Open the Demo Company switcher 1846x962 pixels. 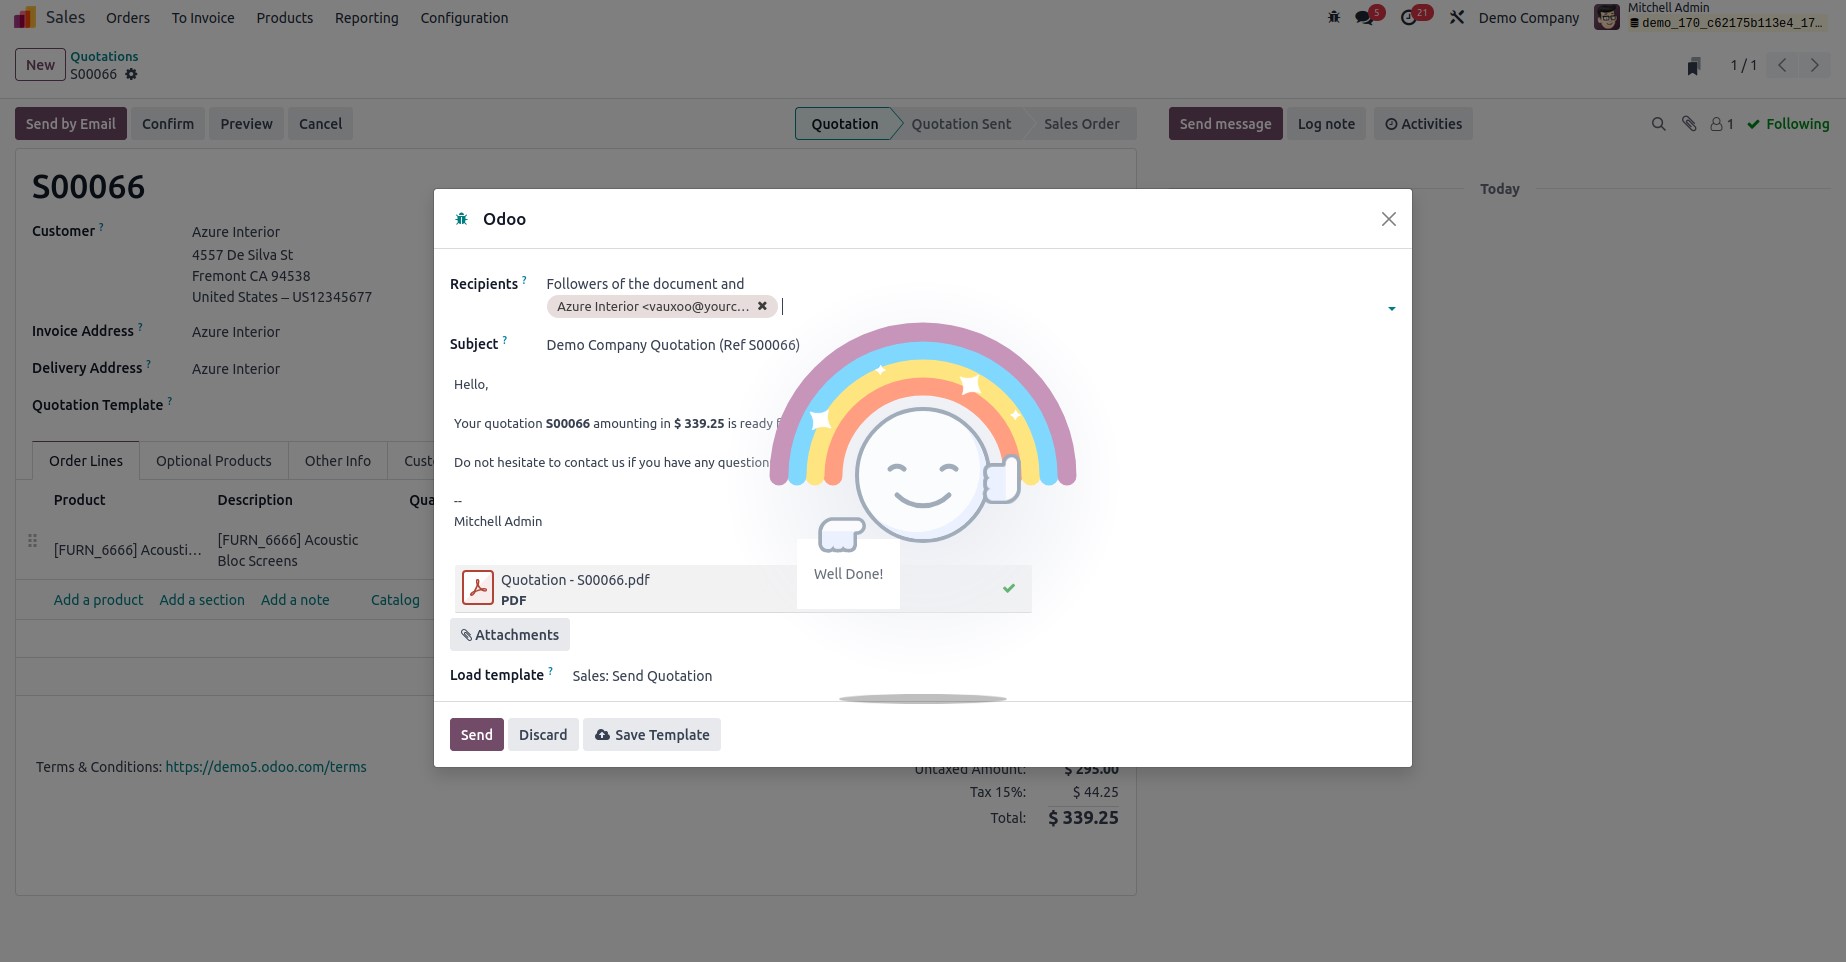[1528, 18]
